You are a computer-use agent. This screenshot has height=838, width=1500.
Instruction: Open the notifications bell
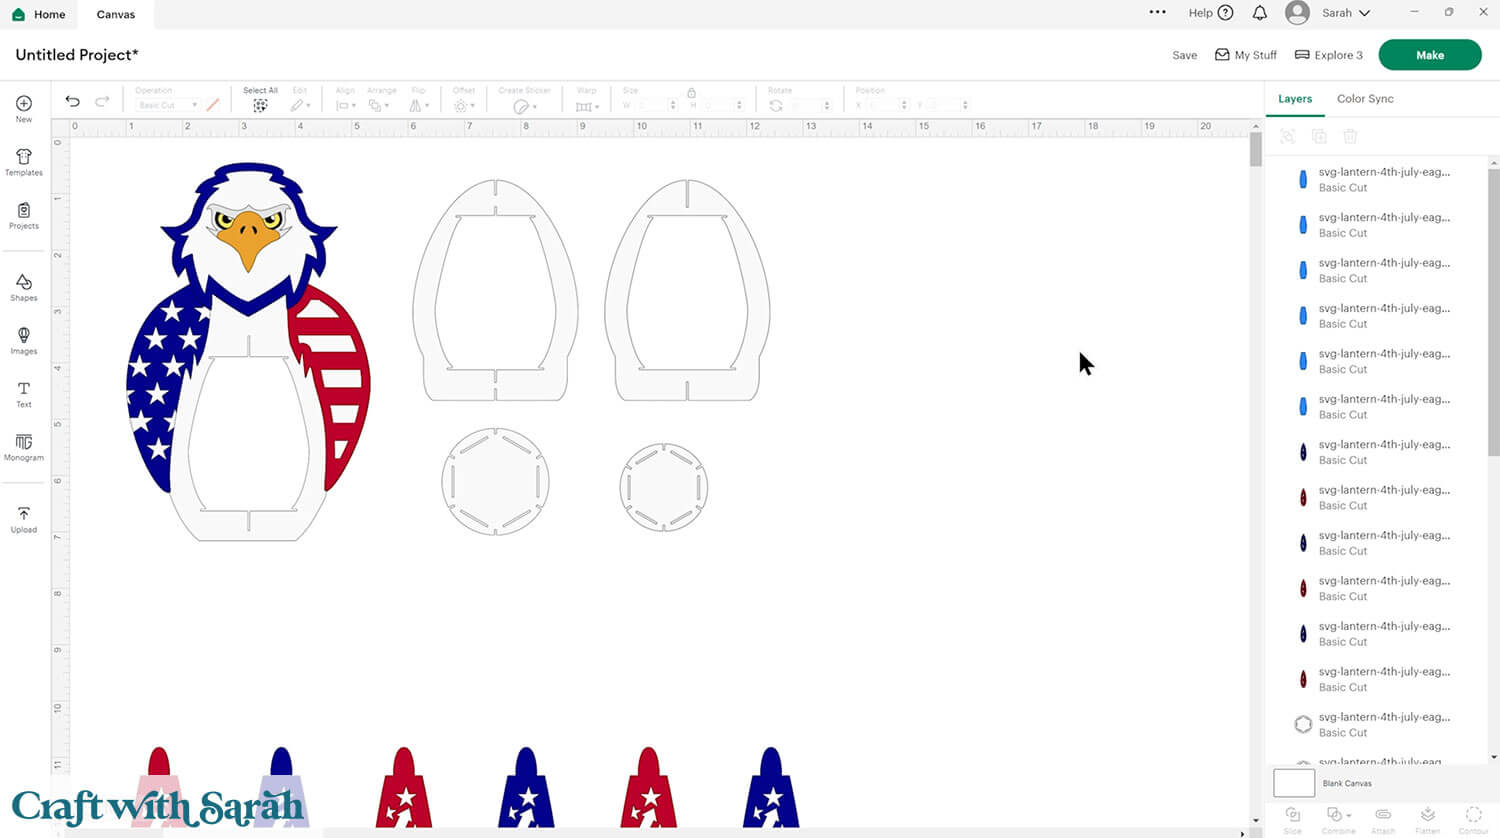click(1260, 13)
